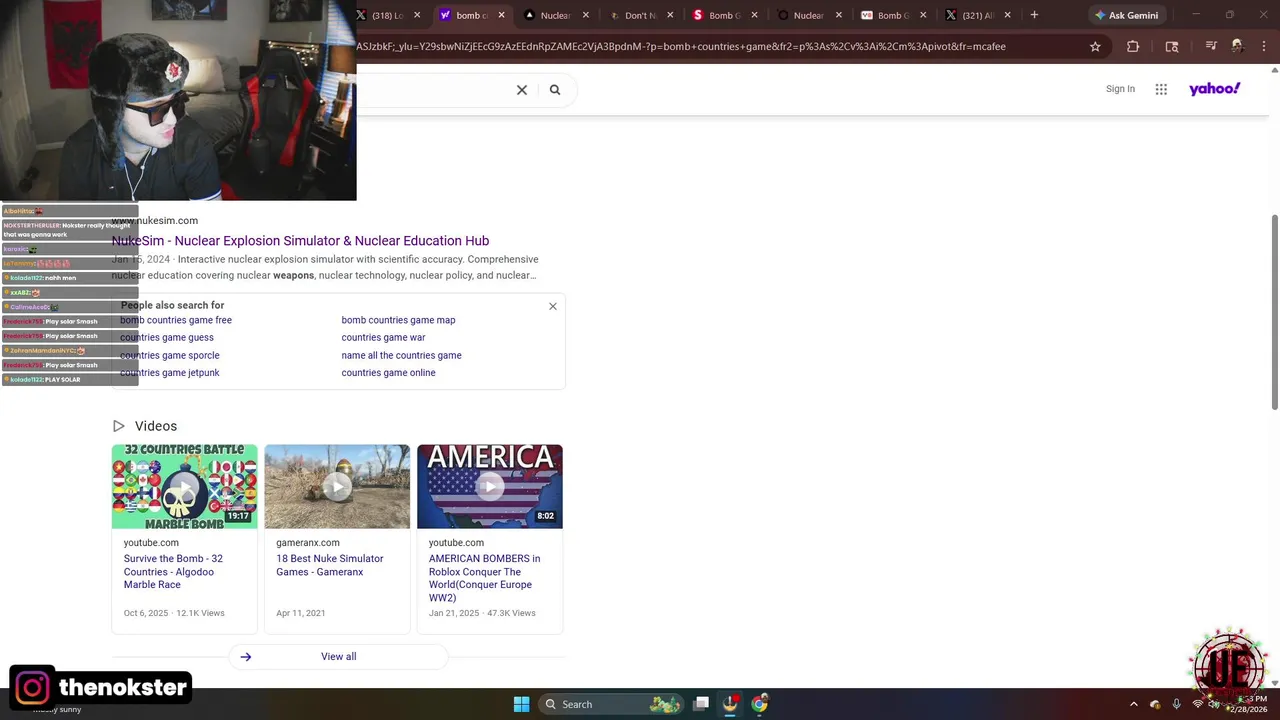Open Google Chrome from the taskbar
The image size is (1280, 720).
[x=760, y=704]
